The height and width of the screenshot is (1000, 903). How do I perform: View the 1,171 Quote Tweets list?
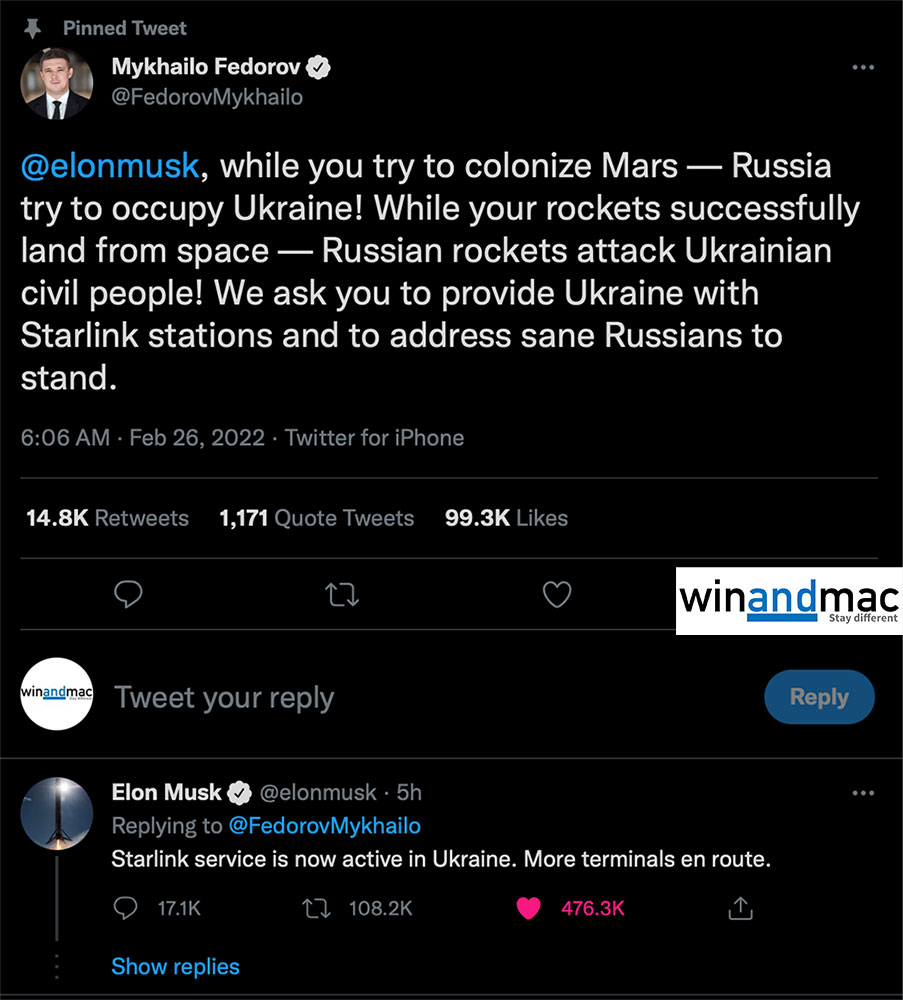pos(316,518)
